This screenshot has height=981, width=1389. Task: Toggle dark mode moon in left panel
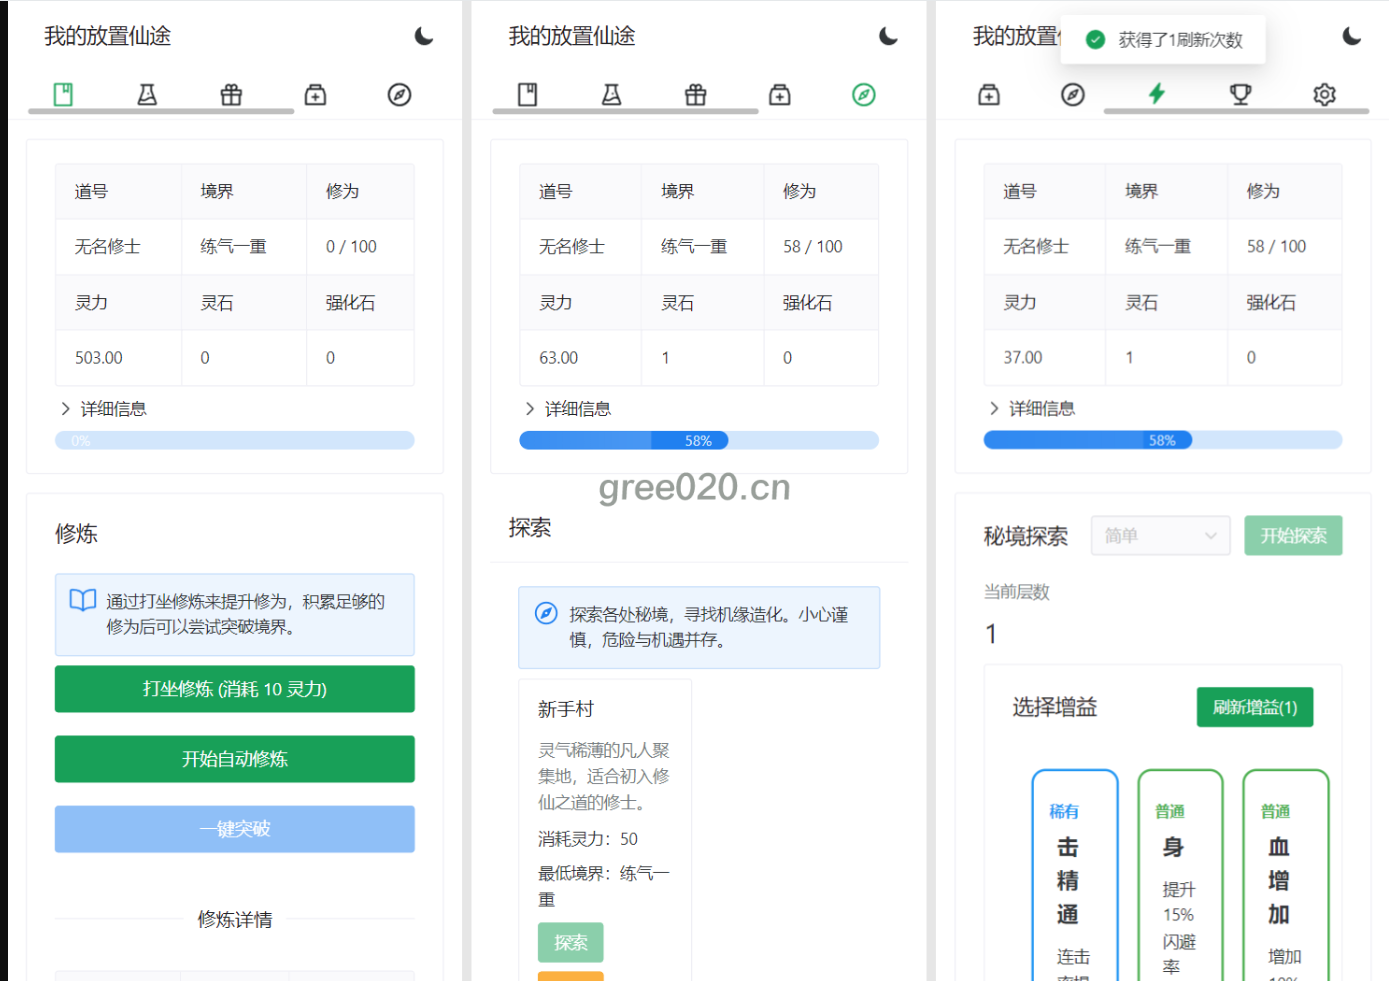[x=424, y=37]
